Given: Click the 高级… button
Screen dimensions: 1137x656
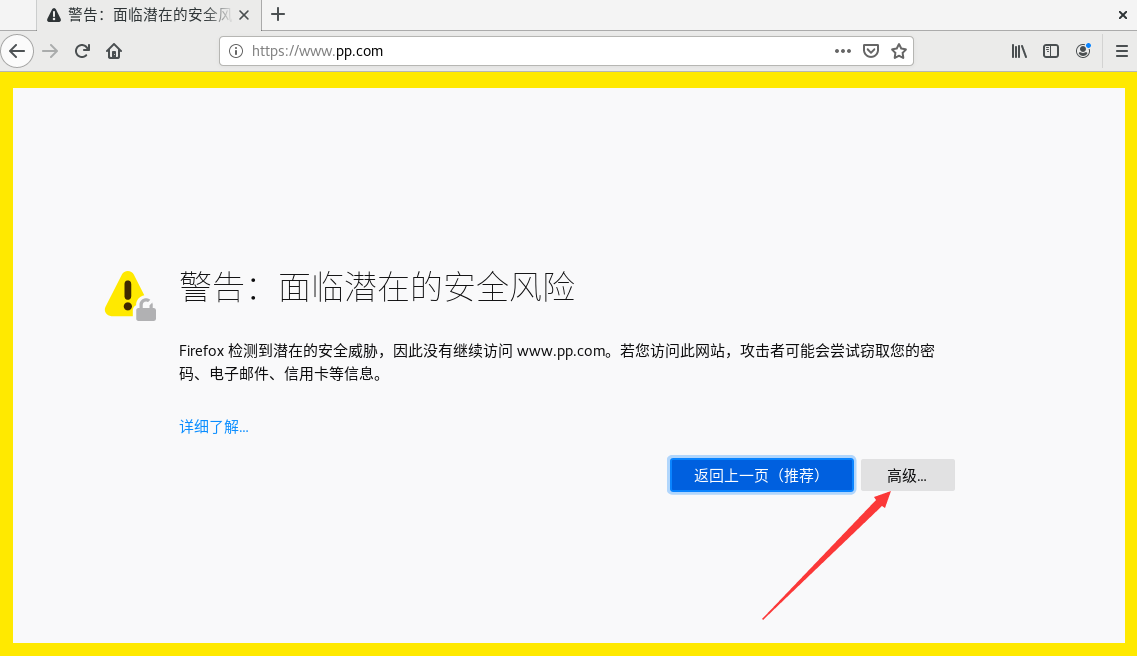Looking at the screenshot, I should (907, 474).
